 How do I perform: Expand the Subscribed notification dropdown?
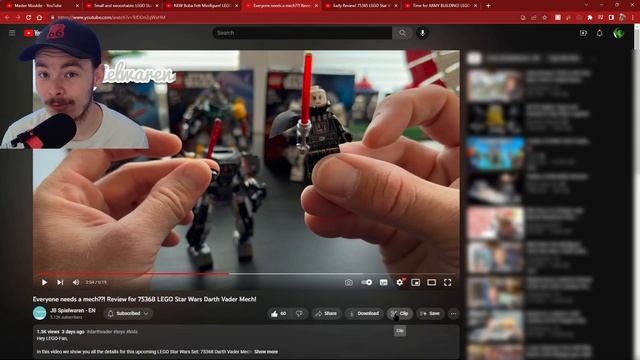128,313
